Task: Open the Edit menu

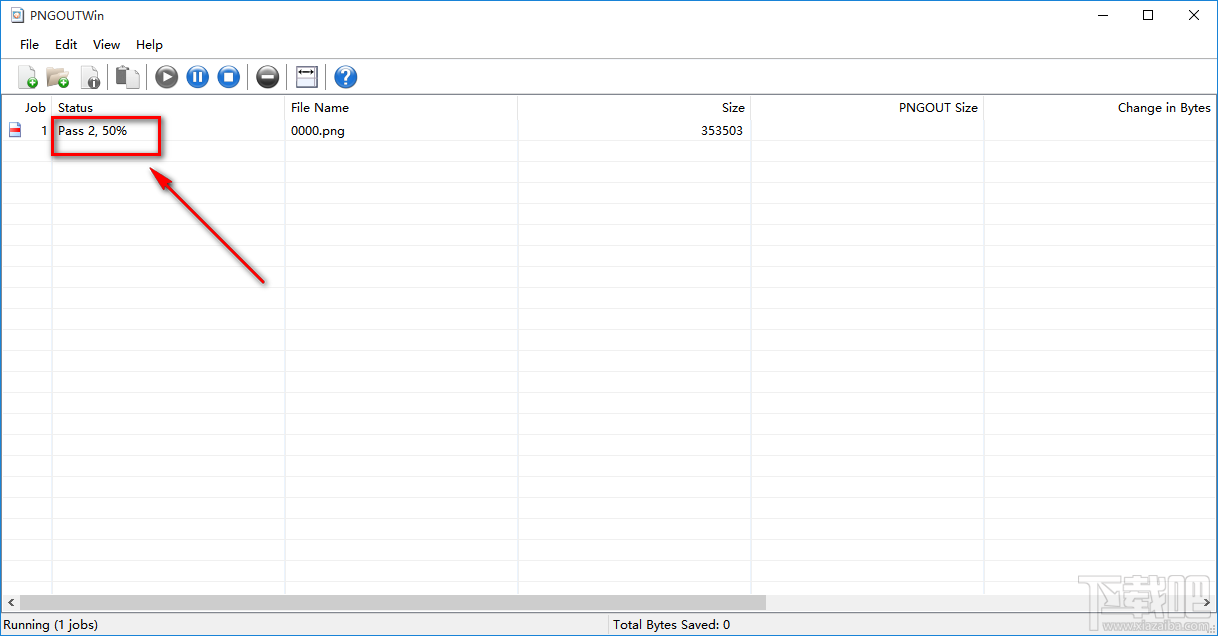Action: [x=66, y=45]
